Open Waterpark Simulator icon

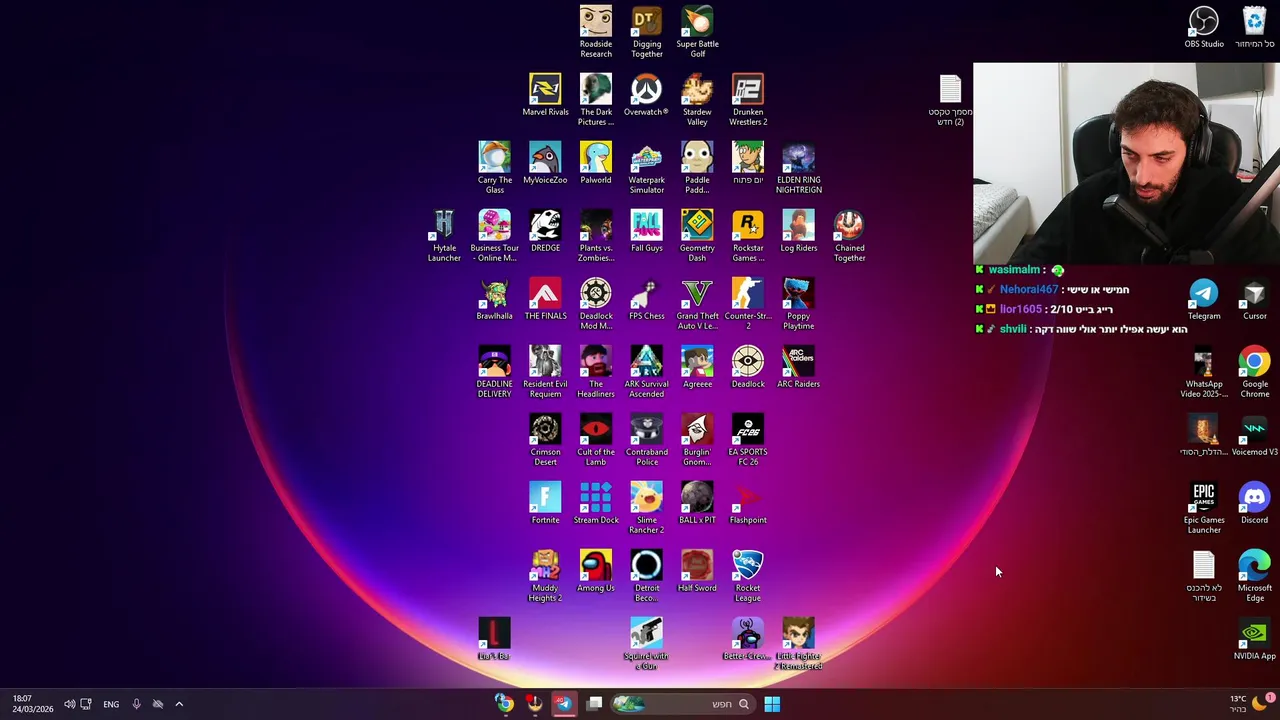[647, 168]
